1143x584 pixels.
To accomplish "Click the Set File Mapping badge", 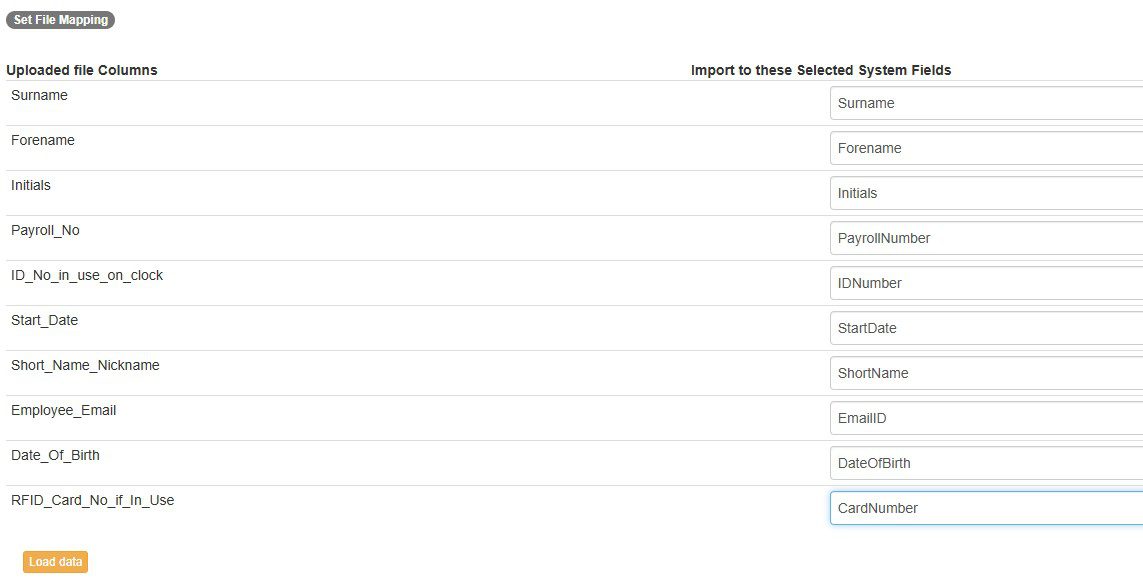I will point(60,20).
